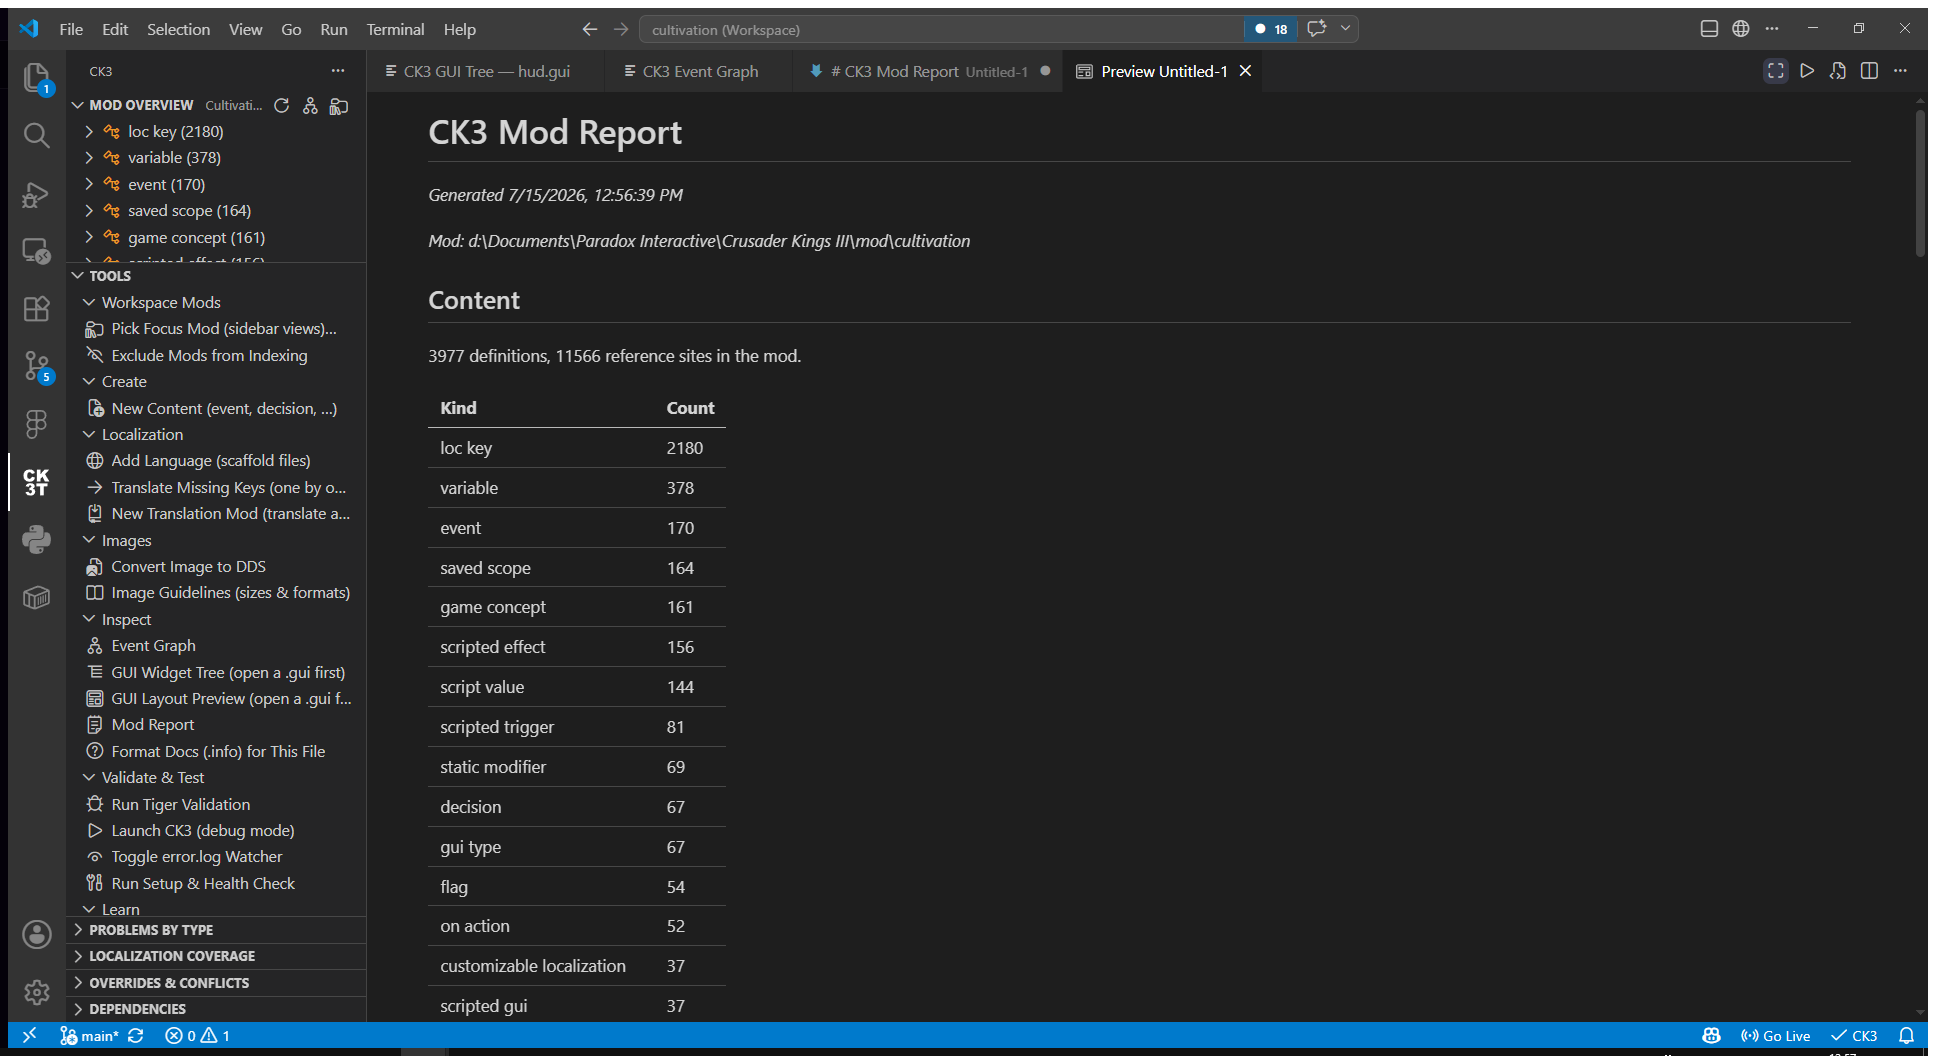
Task: Open Event Graph under Inspect
Action: (x=154, y=645)
